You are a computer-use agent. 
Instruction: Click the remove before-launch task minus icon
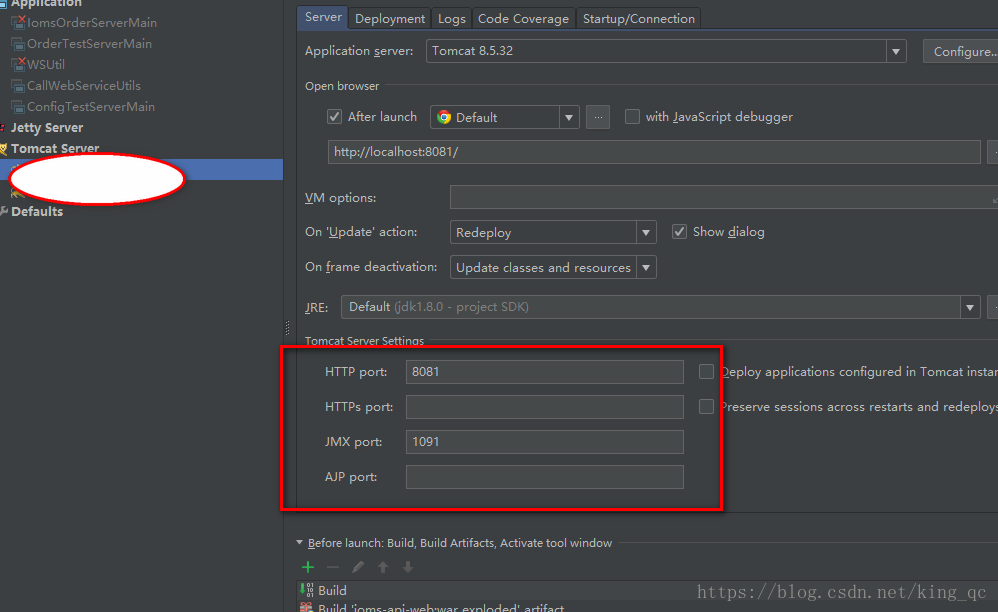click(x=333, y=567)
